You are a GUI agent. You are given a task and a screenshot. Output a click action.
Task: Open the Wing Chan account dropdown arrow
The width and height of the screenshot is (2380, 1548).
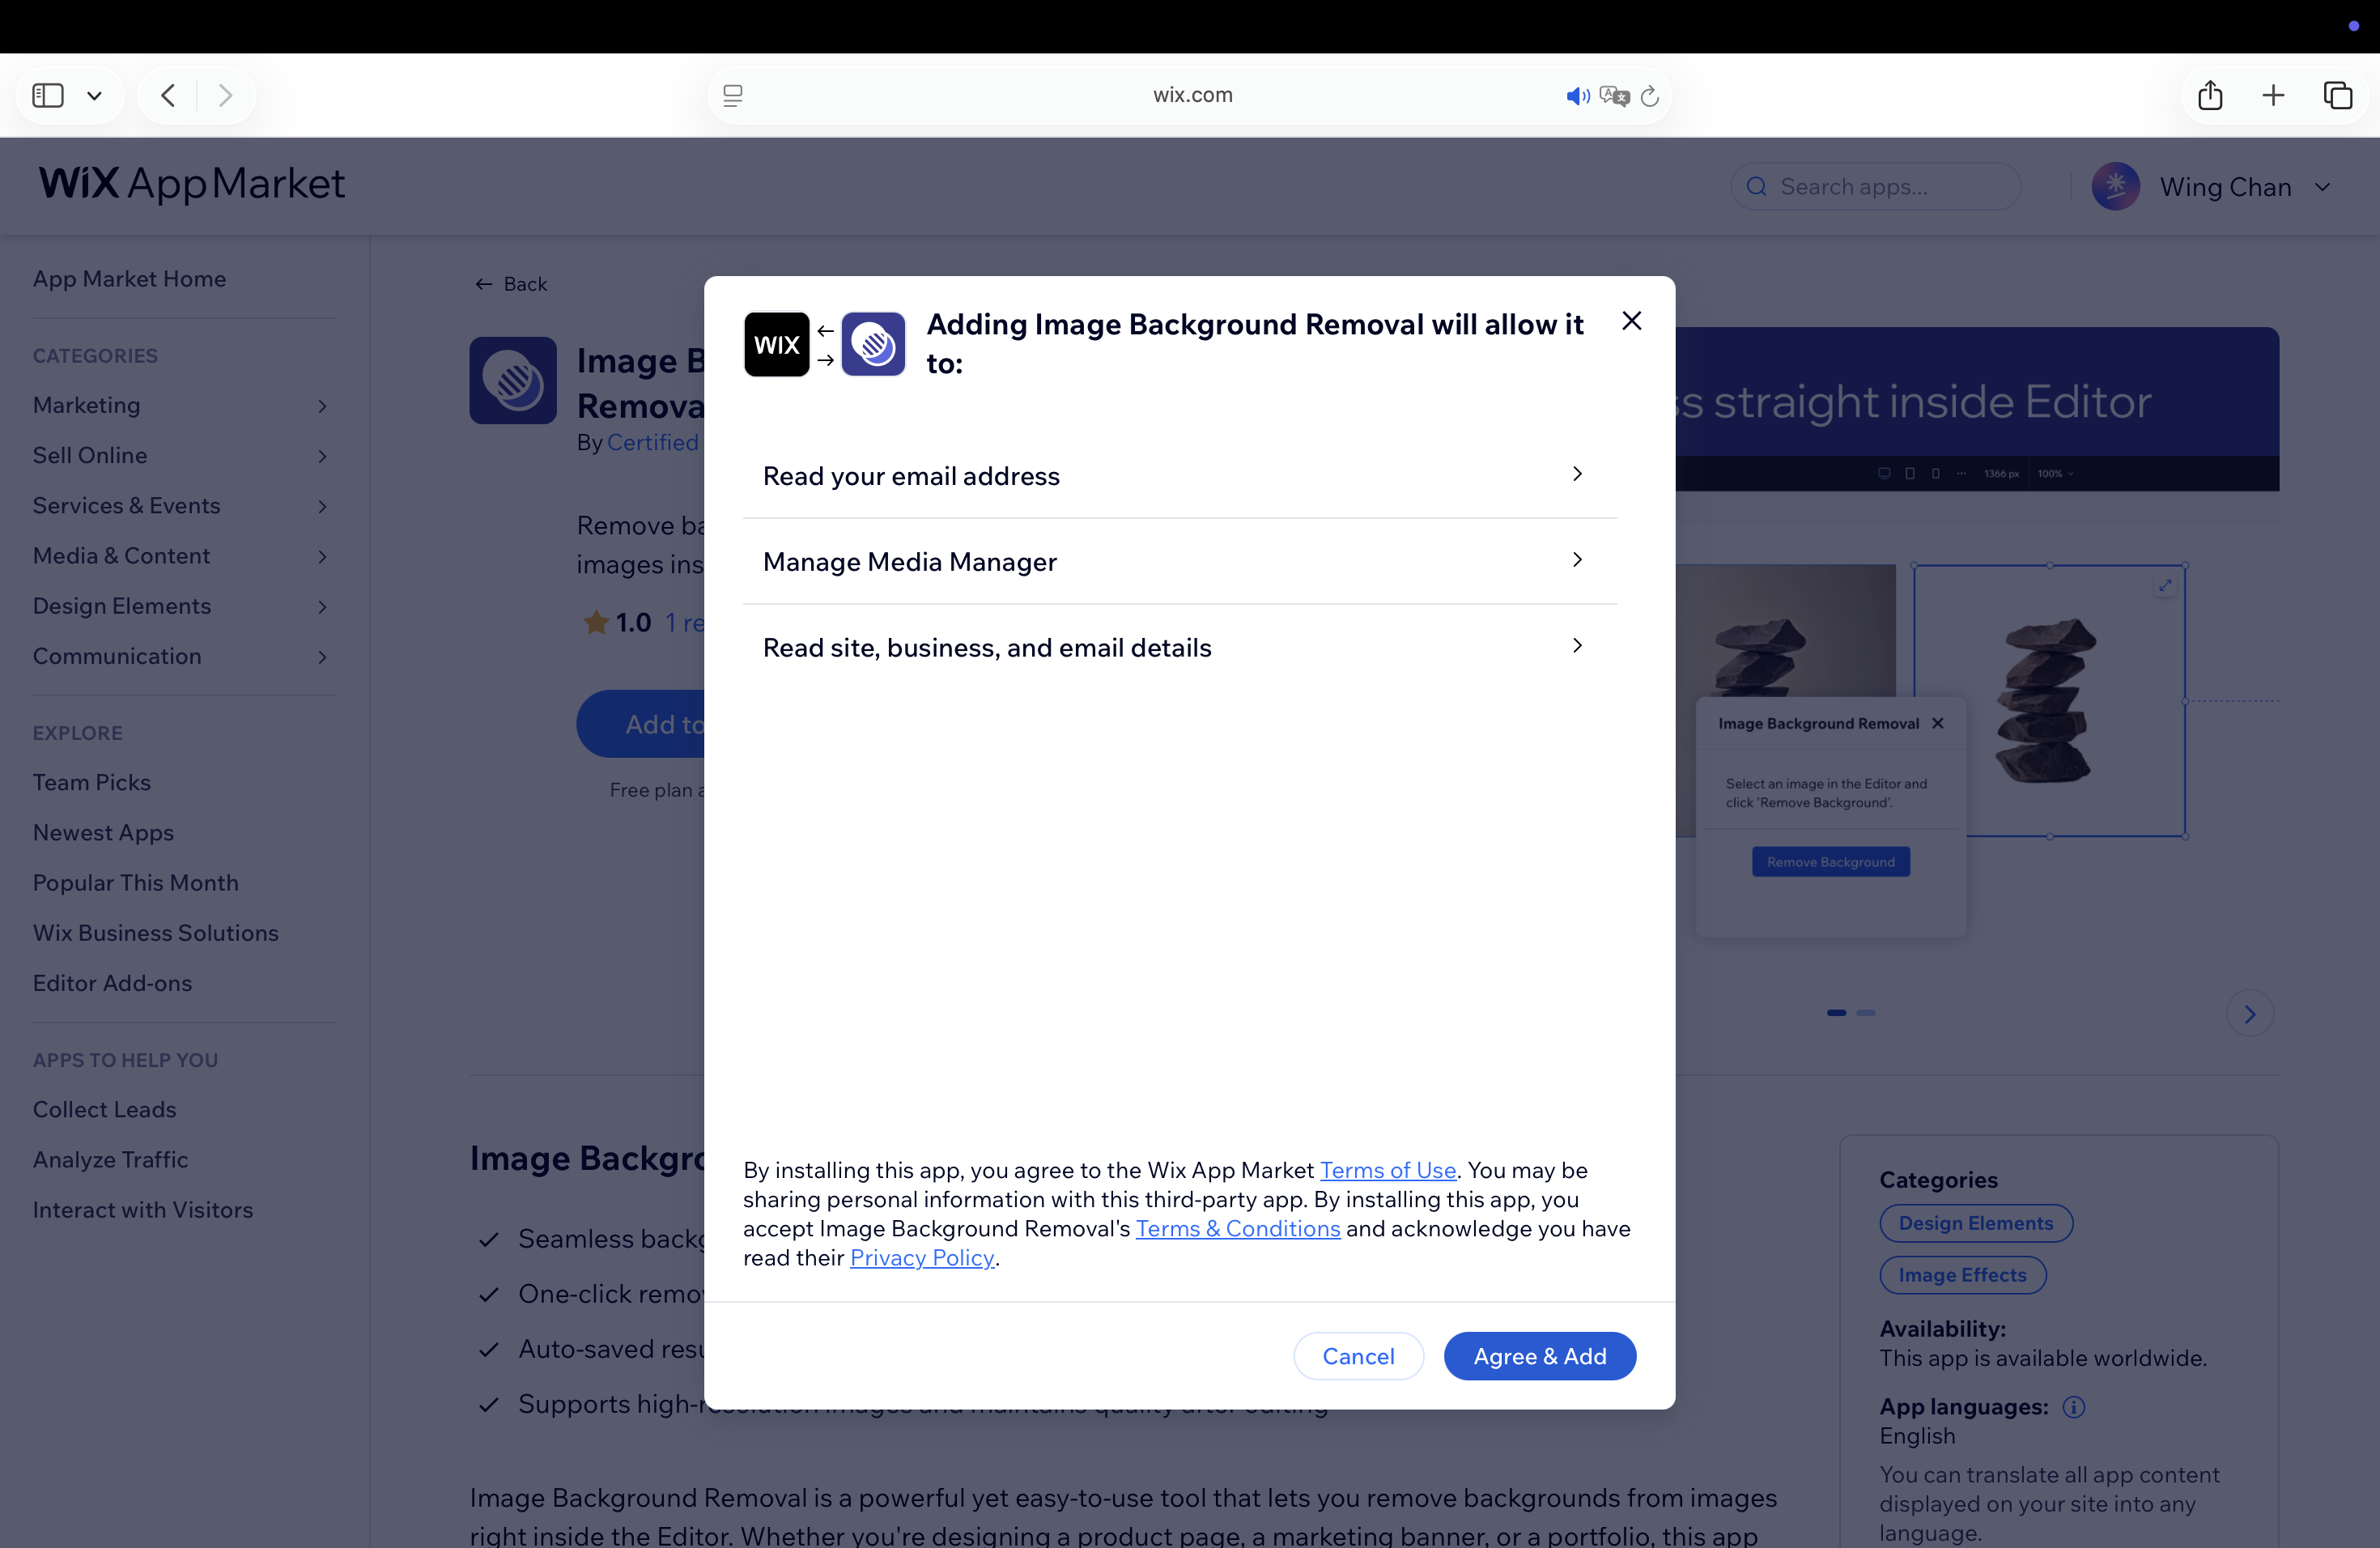pos(2322,187)
